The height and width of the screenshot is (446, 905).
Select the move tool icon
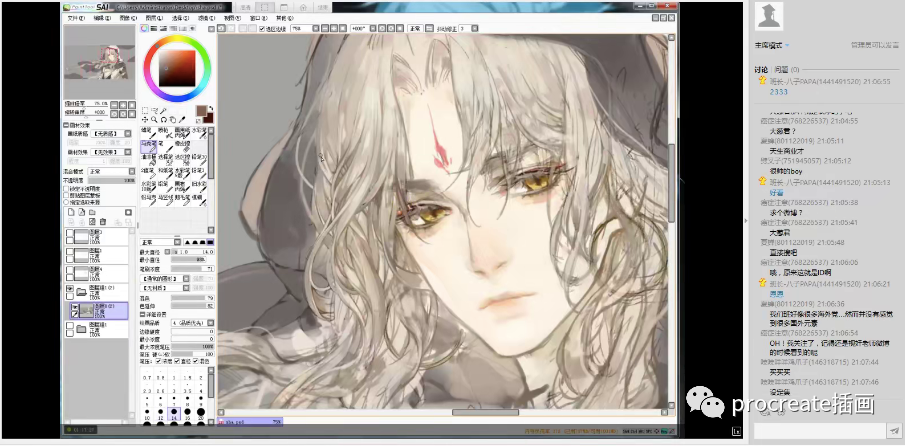click(x=144, y=119)
